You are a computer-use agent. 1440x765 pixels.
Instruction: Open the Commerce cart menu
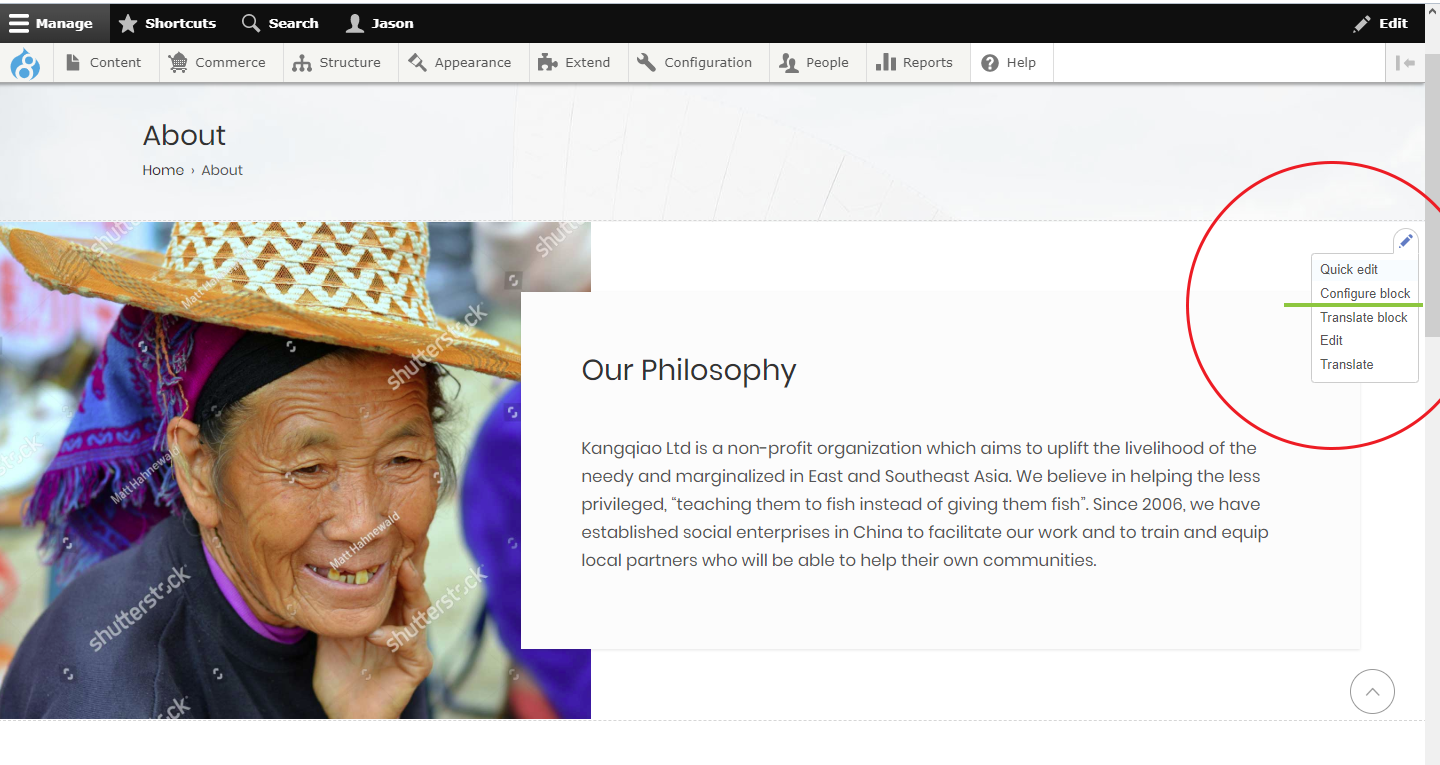(x=218, y=62)
